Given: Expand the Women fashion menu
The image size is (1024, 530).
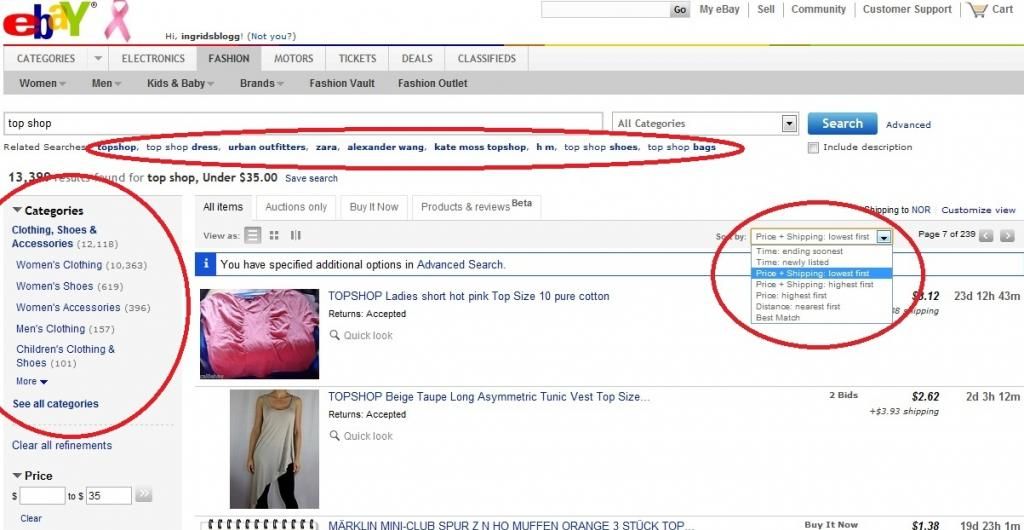Looking at the screenshot, I should point(42,84).
